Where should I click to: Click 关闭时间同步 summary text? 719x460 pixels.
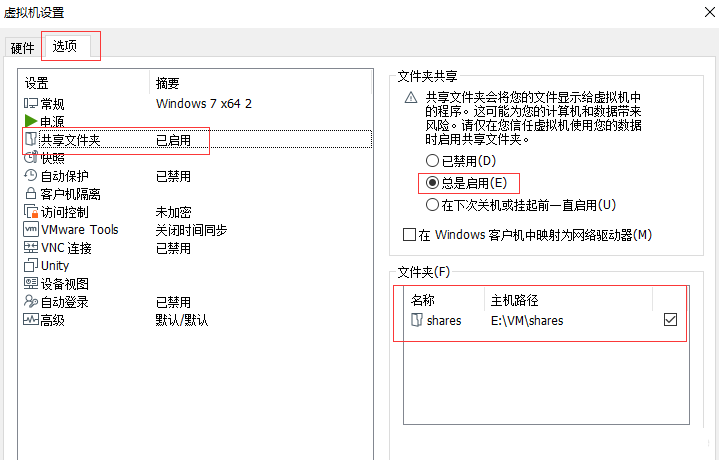point(191,230)
